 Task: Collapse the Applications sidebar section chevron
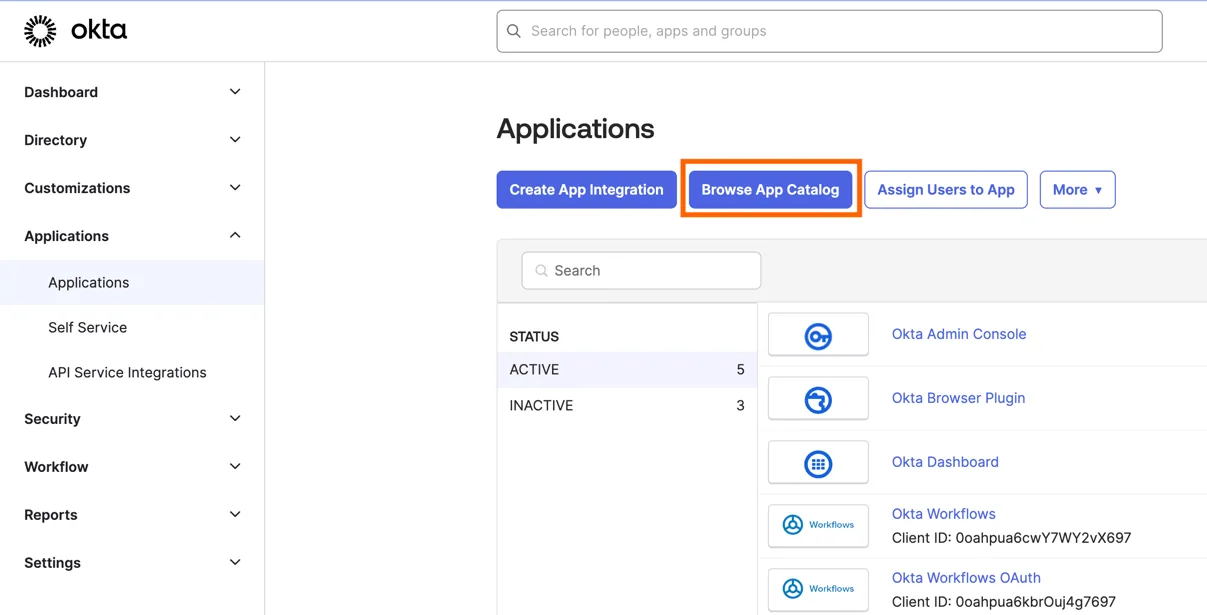(x=235, y=236)
